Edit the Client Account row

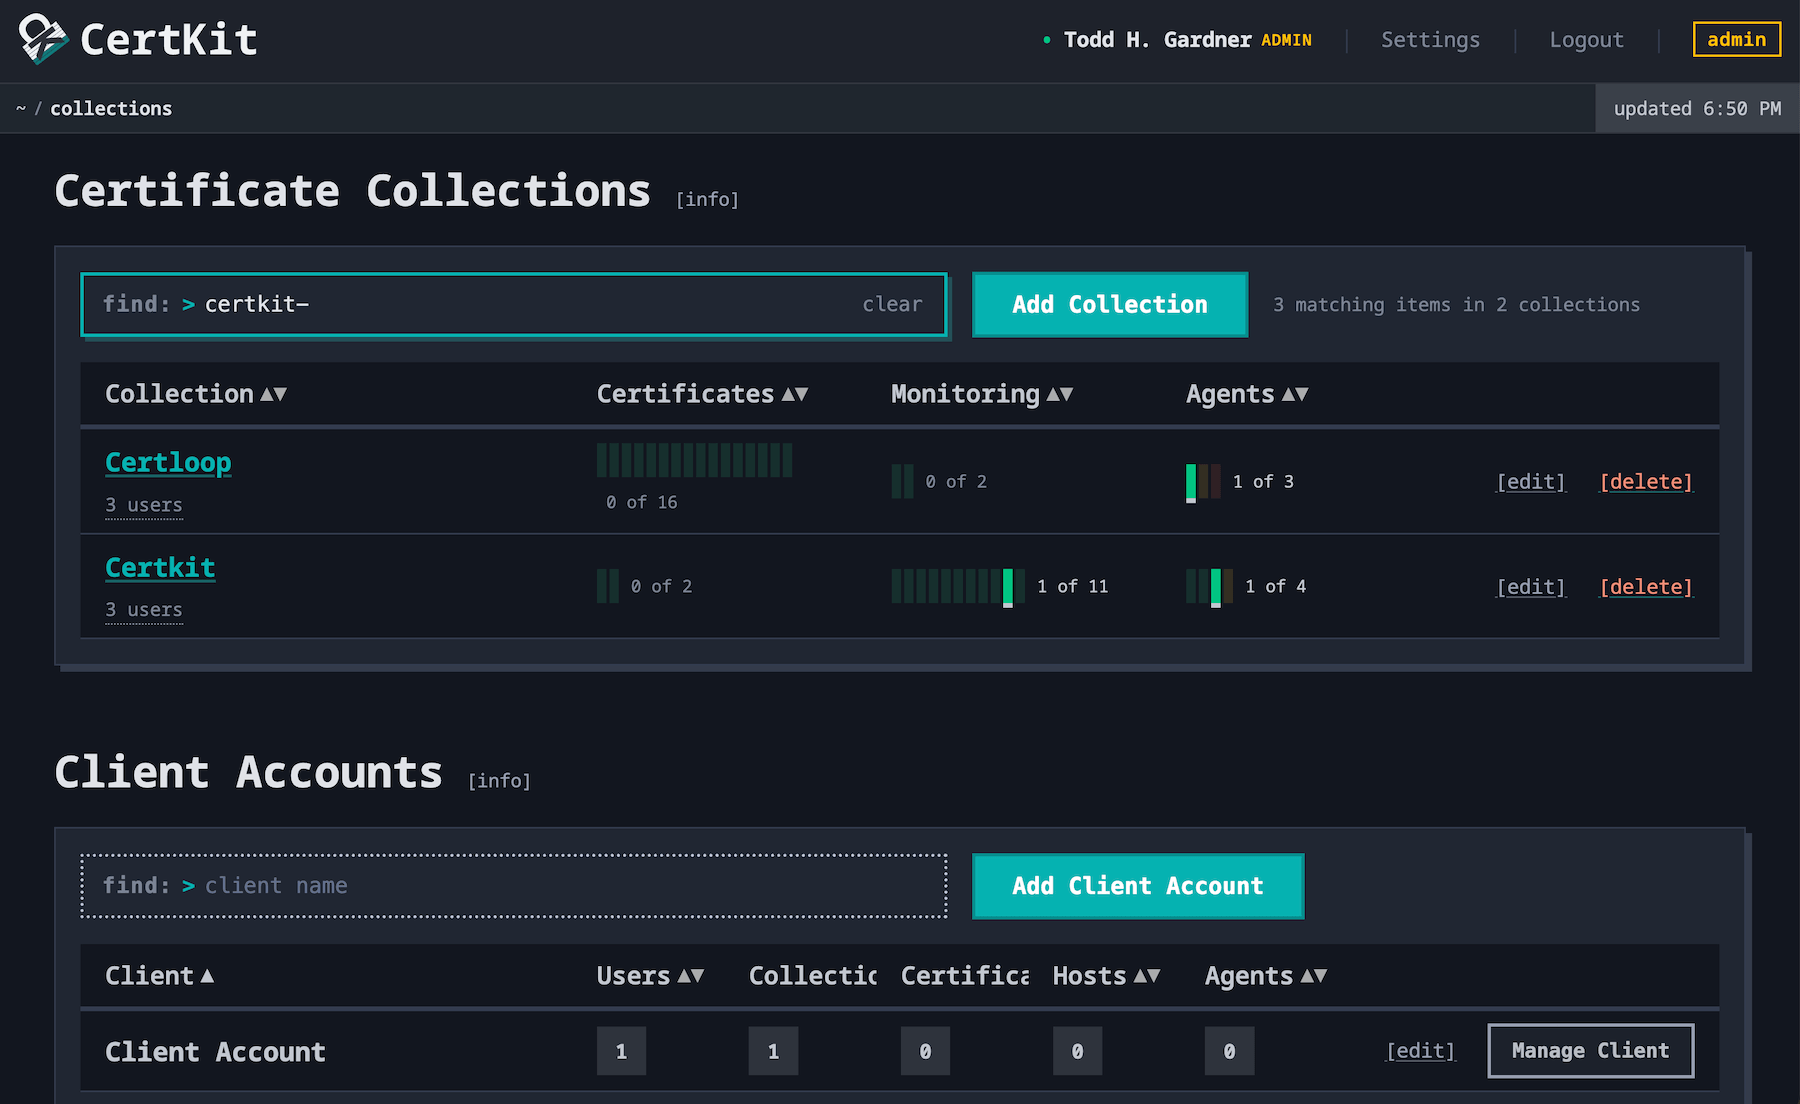1420,1051
